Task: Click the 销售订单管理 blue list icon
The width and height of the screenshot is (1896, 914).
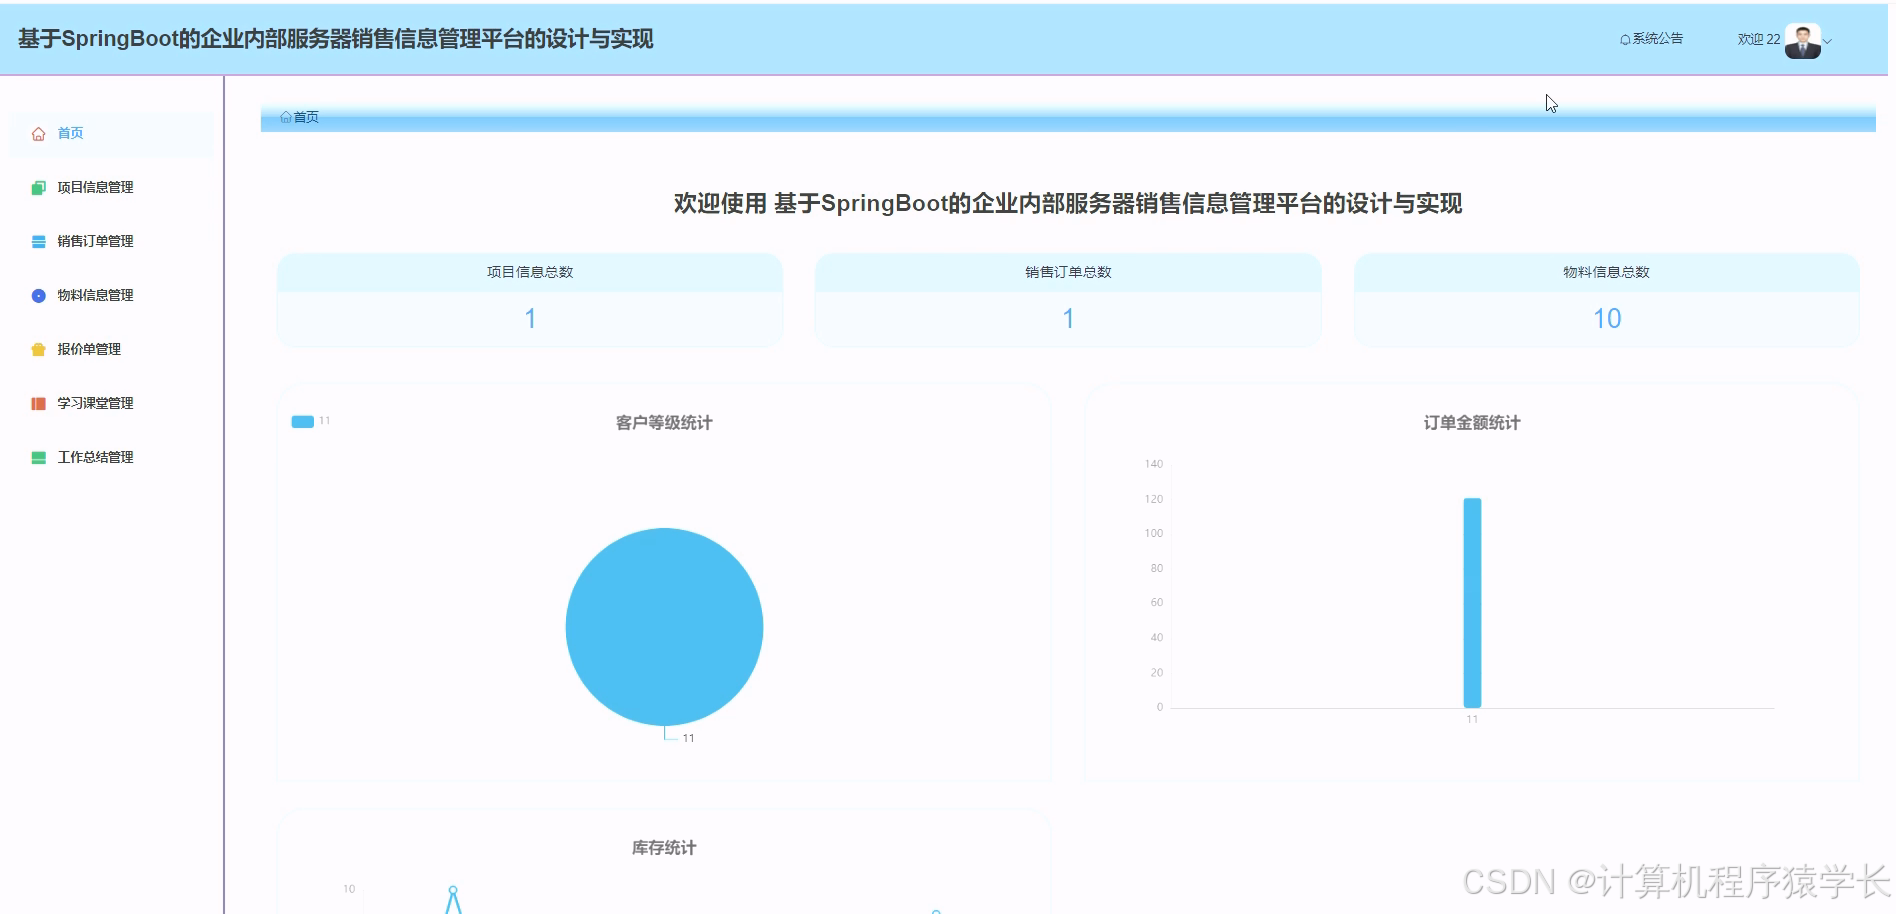Action: pyautogui.click(x=38, y=241)
